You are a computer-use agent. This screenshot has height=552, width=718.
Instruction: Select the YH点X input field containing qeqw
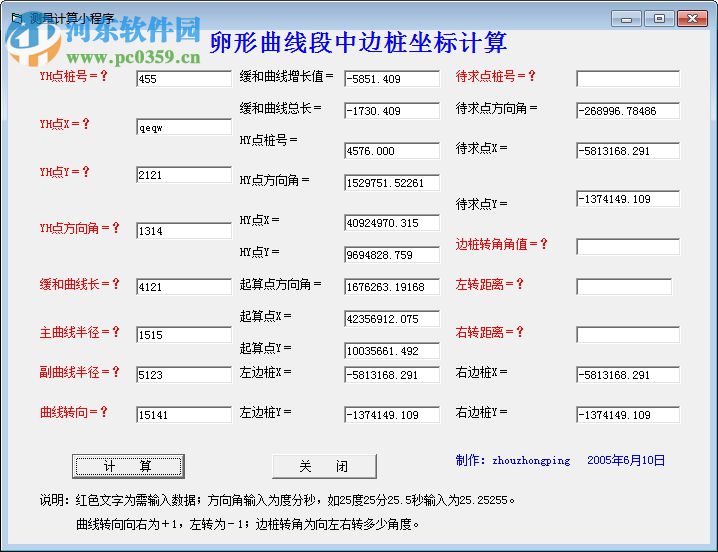click(x=184, y=127)
